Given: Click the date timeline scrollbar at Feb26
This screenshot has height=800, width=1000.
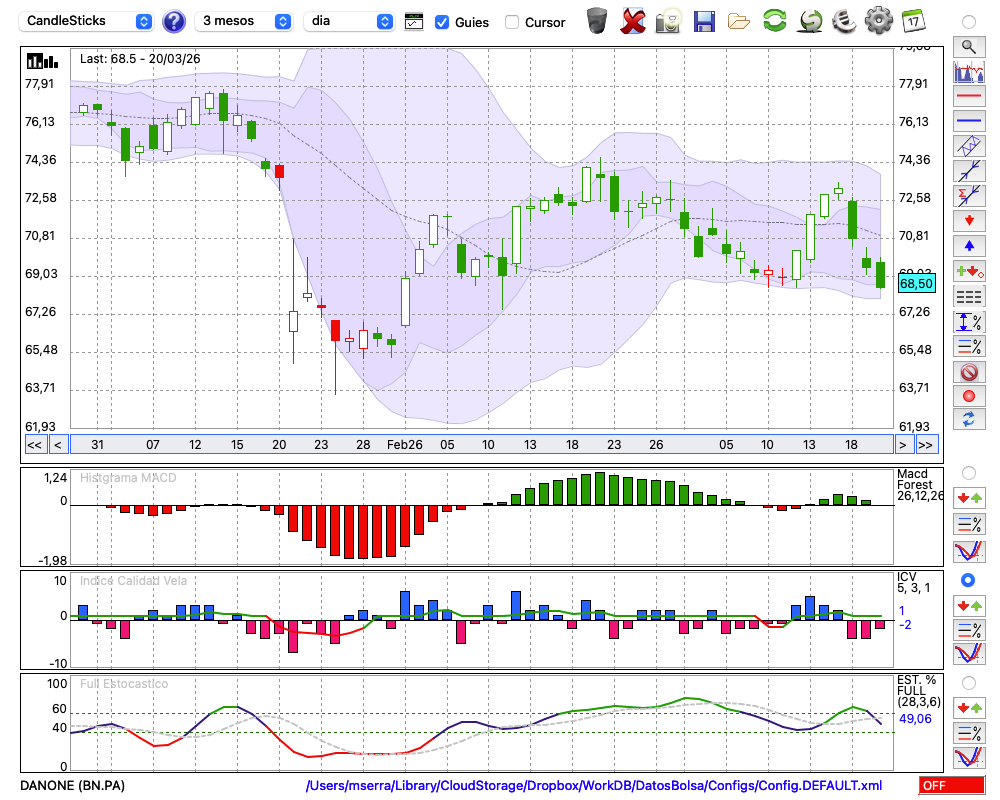Looking at the screenshot, I should point(405,445).
